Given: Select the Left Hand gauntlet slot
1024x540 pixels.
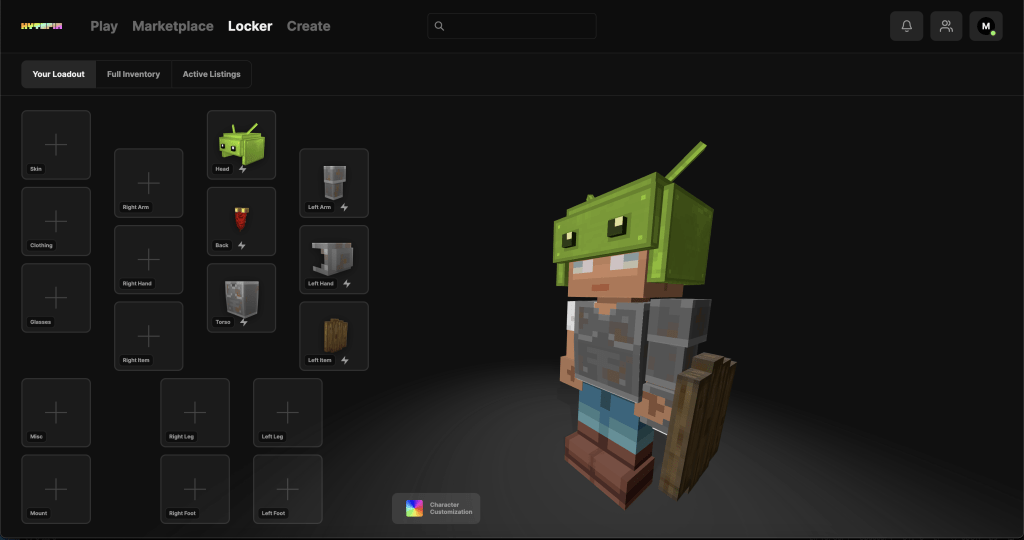Looking at the screenshot, I should (x=334, y=259).
